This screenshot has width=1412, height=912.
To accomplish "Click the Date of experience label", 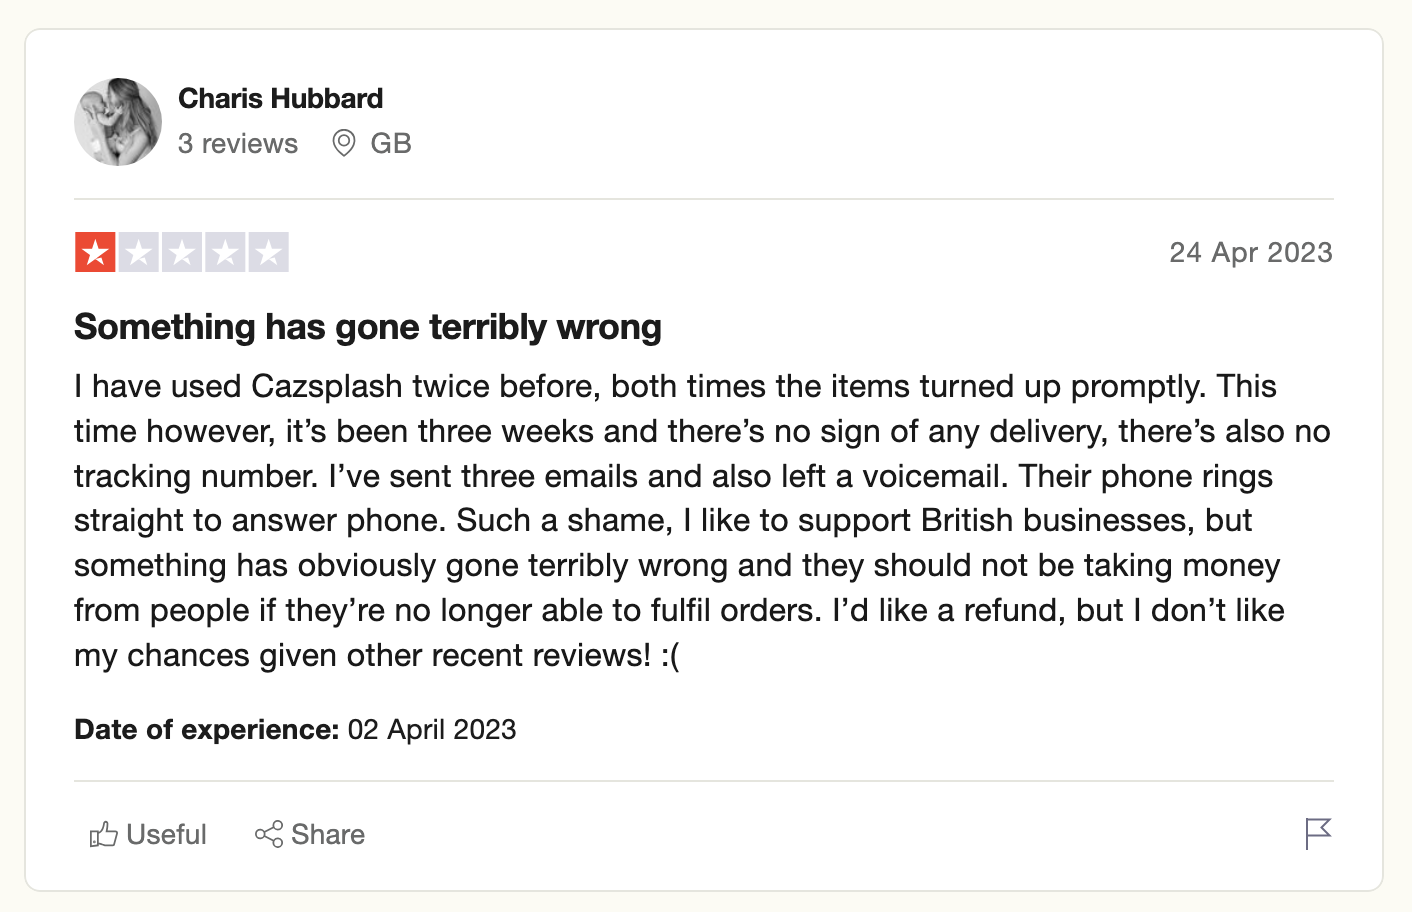I will [207, 730].
